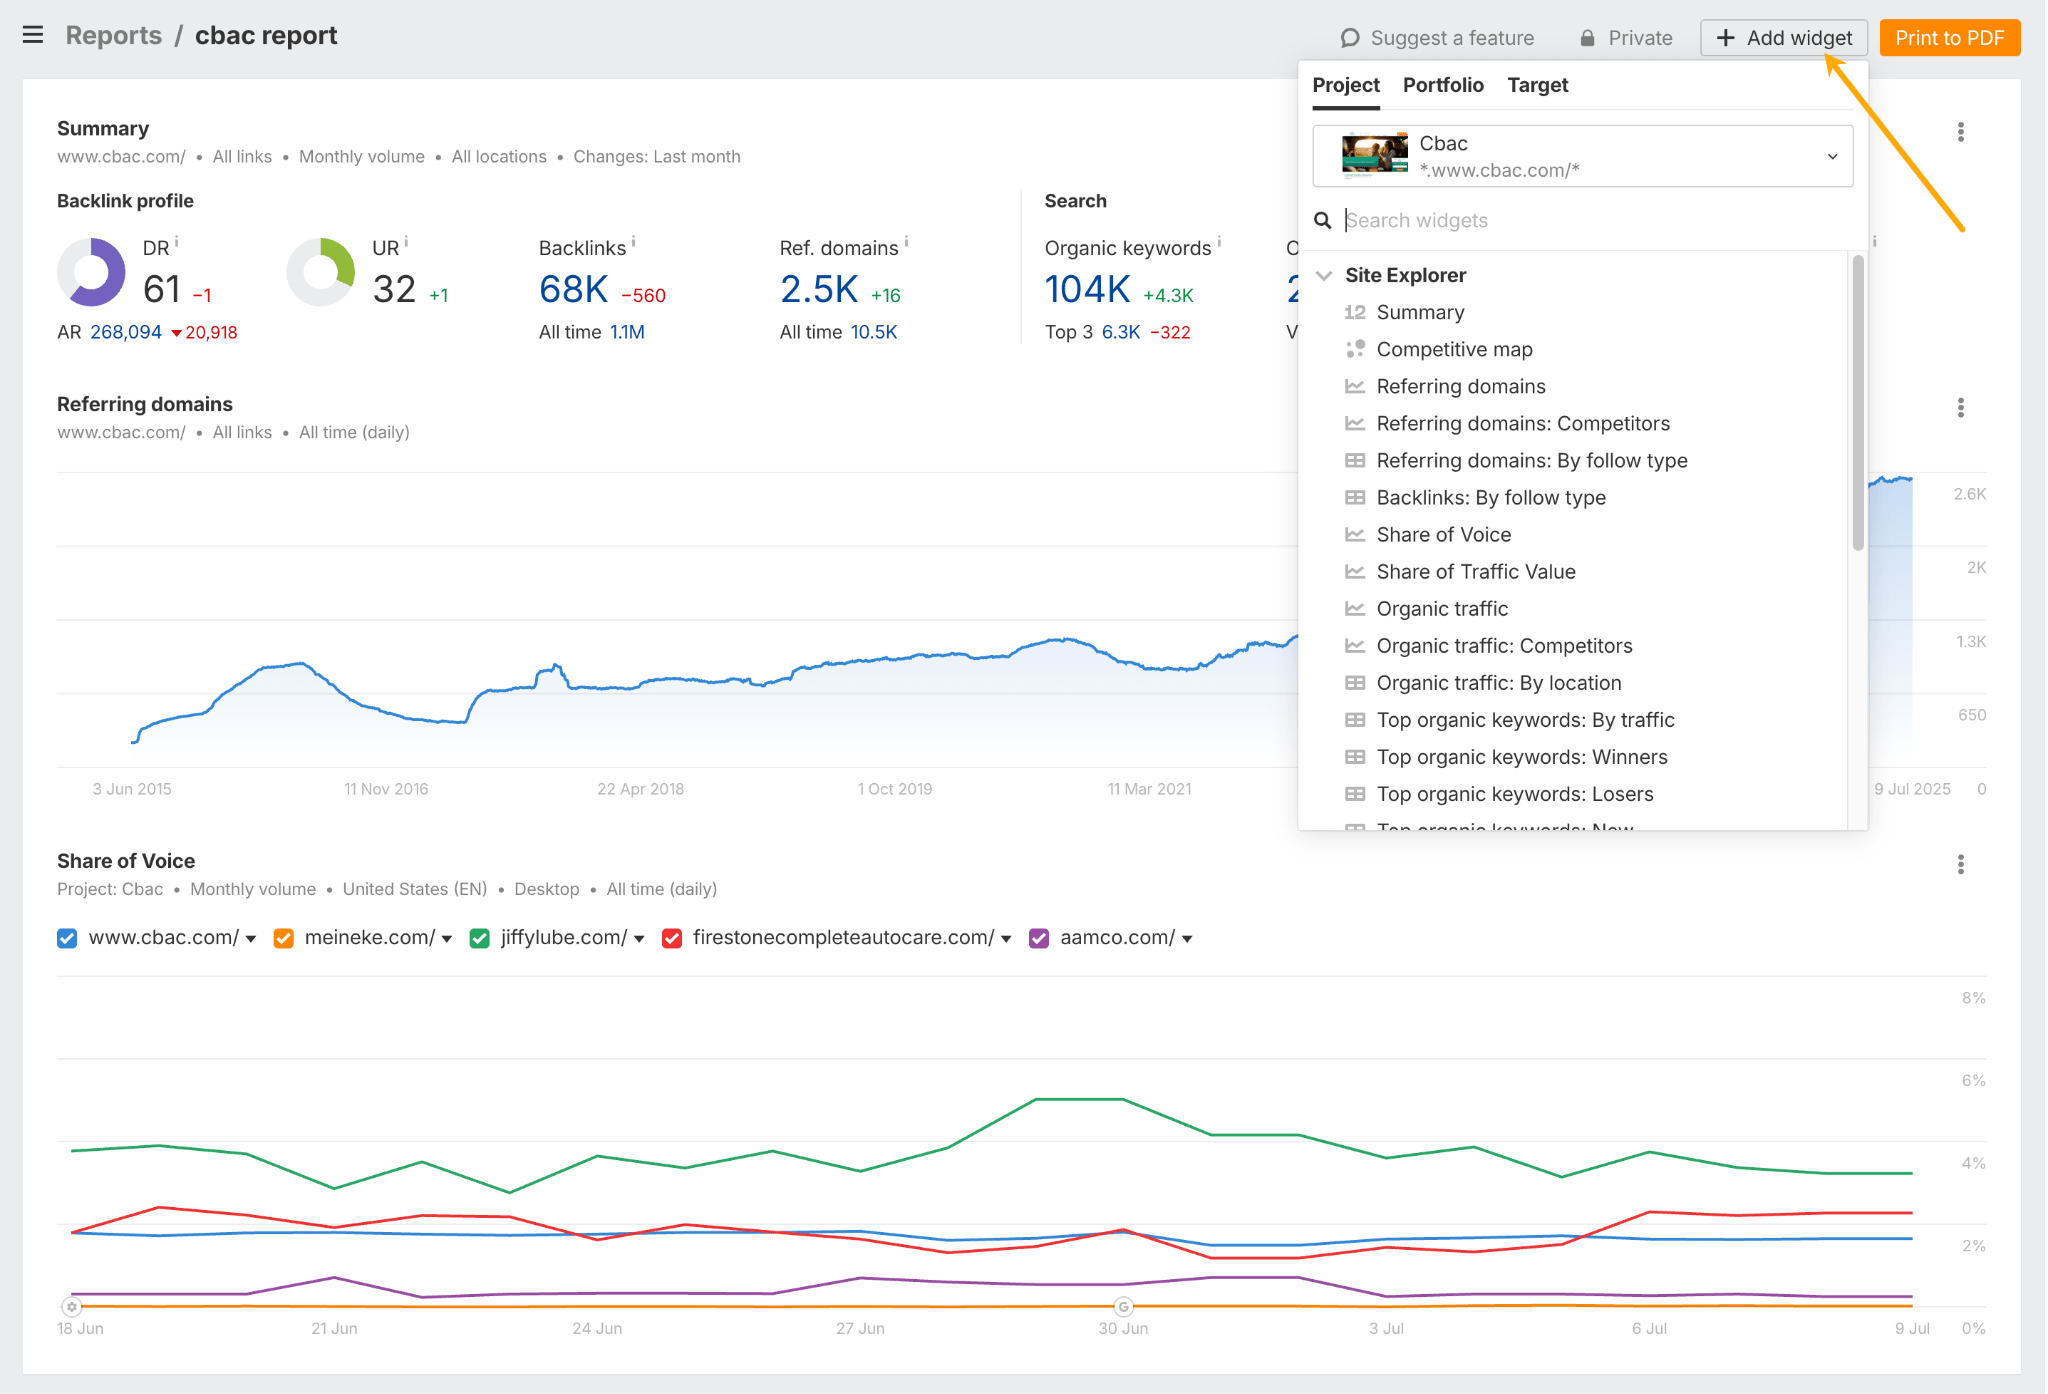Switch to the Portfolio tab
Image resolution: width=2048 pixels, height=1394 pixels.
(x=1443, y=86)
